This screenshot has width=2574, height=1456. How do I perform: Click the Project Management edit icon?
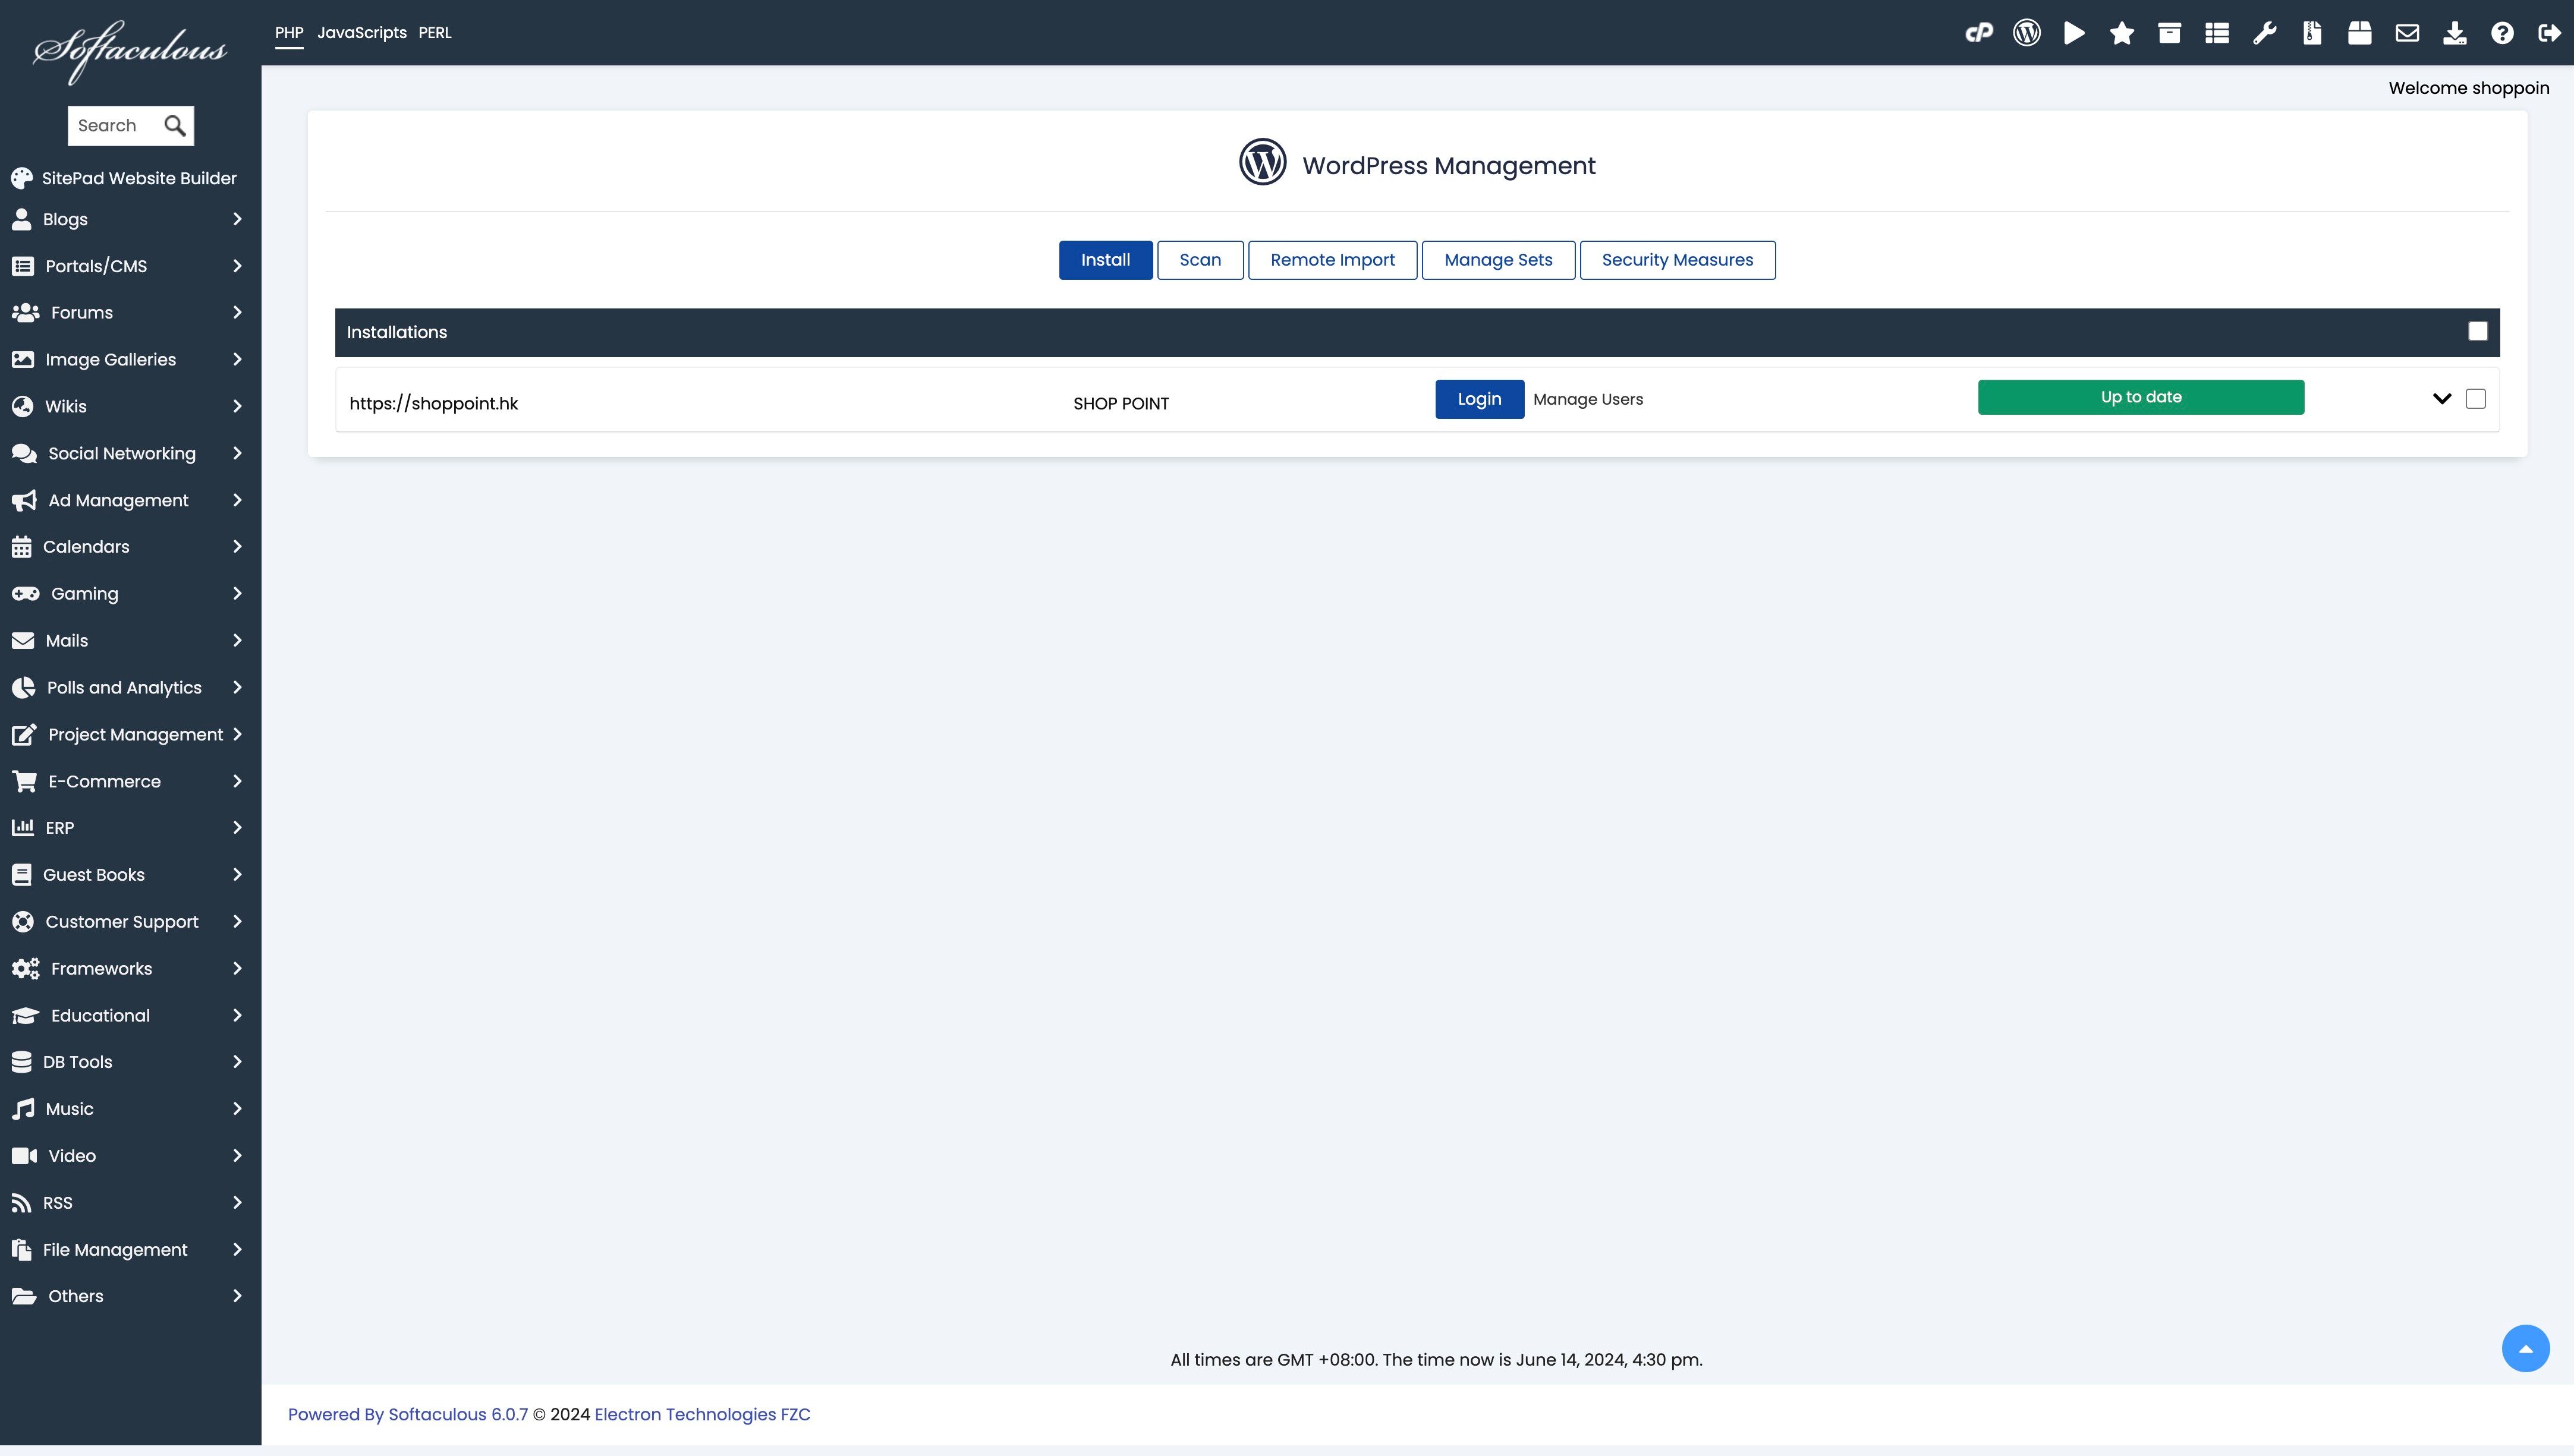tap(24, 735)
